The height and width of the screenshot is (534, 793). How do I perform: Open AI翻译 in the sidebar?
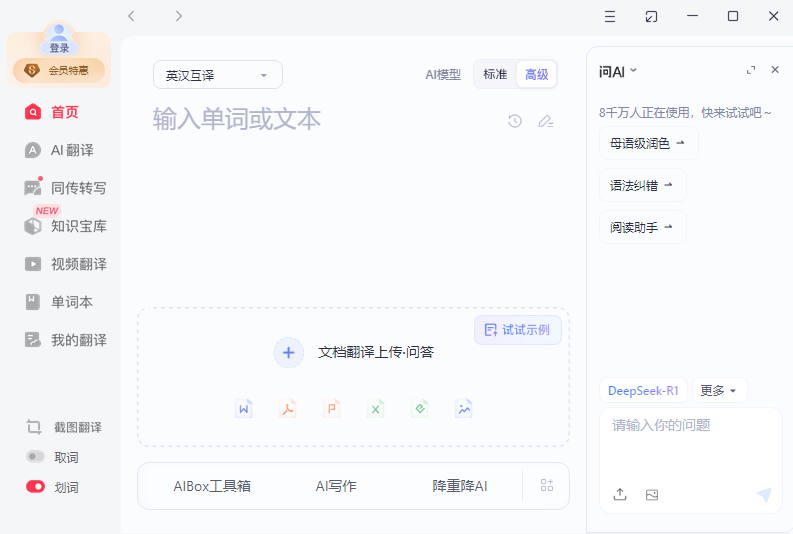59,150
